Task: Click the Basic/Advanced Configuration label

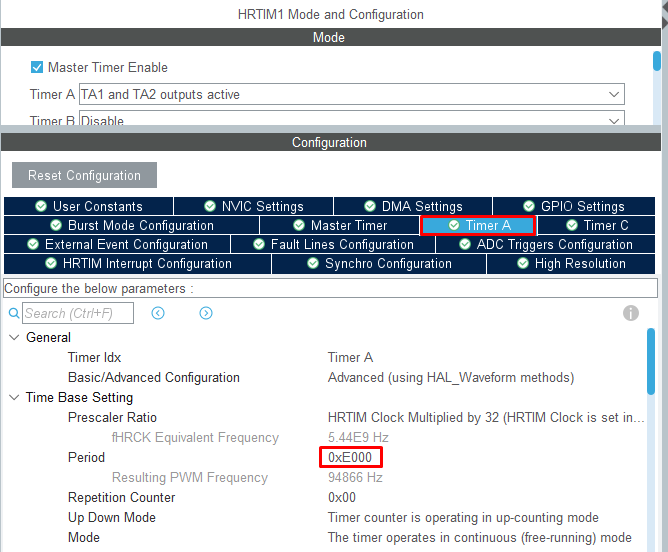Action: coord(153,377)
